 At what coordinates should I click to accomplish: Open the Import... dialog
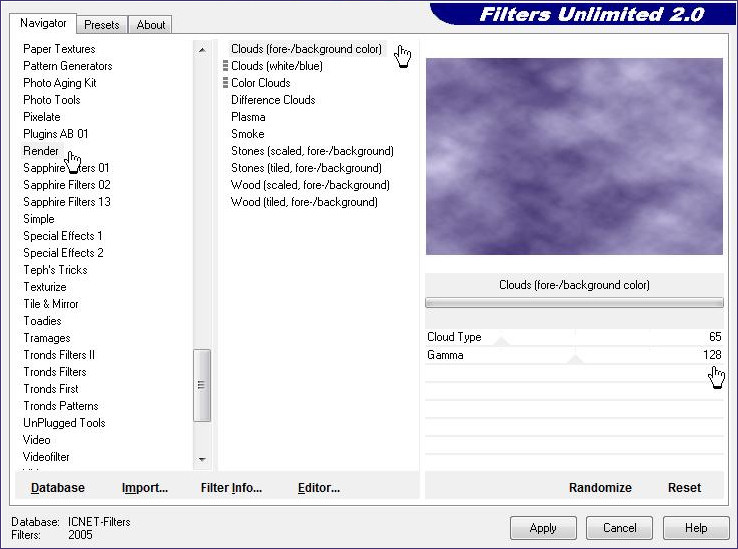pyautogui.click(x=145, y=488)
